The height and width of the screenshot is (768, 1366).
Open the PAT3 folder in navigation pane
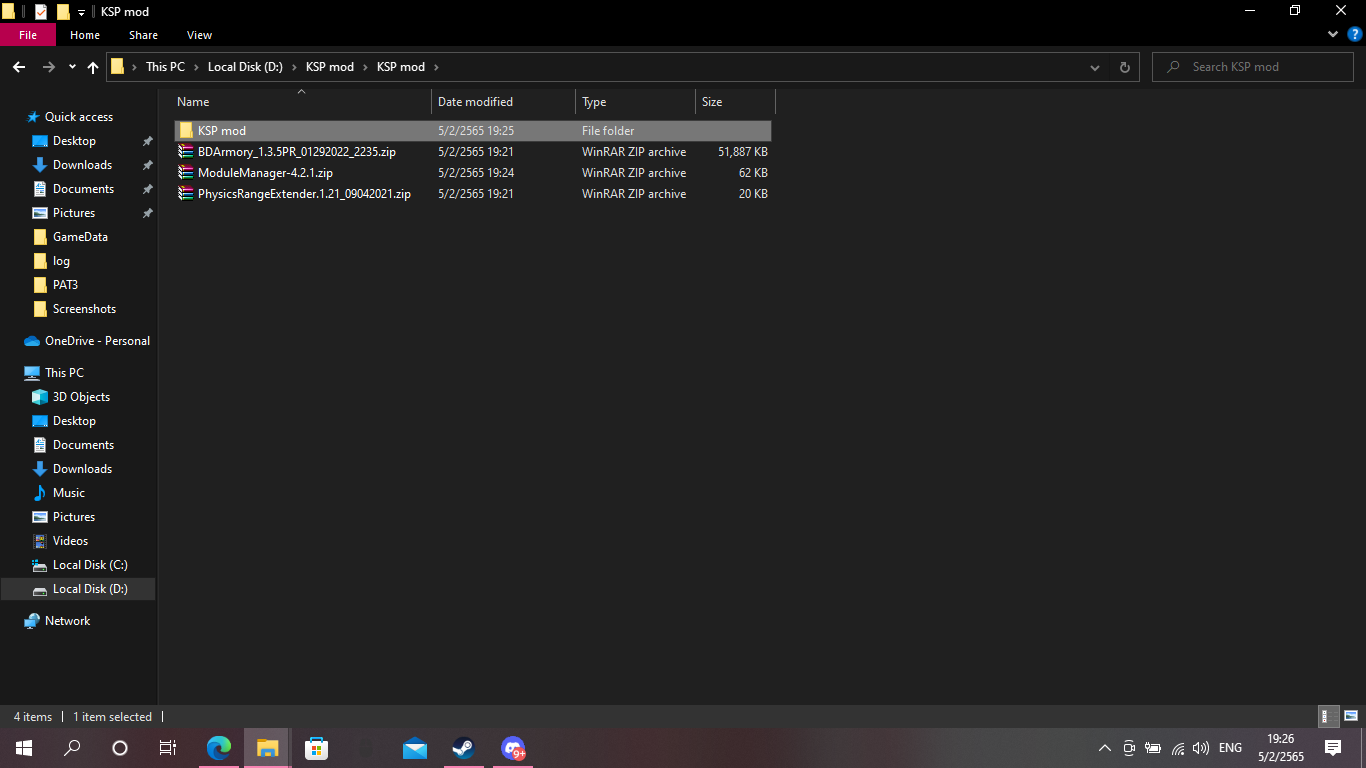click(x=65, y=285)
